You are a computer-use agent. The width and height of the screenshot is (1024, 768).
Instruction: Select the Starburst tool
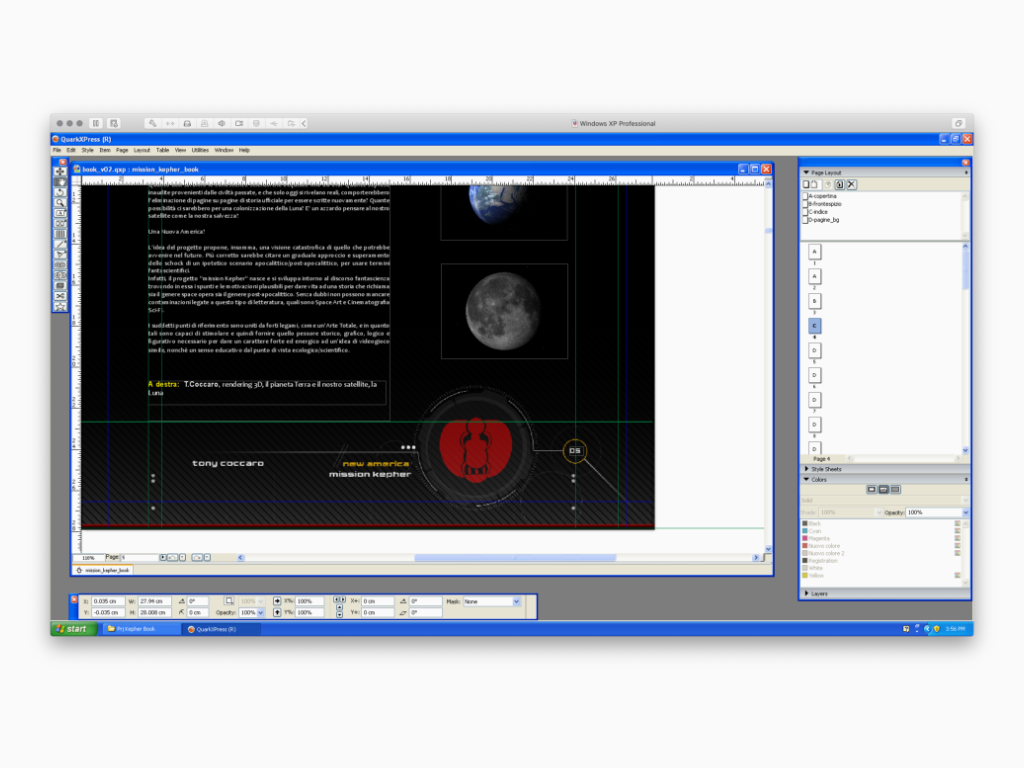tap(60, 307)
